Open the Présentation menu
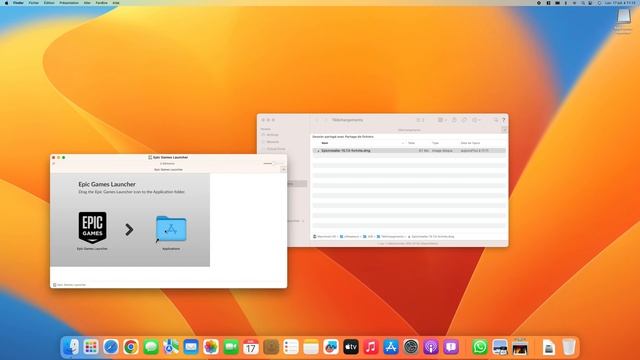 (69, 3)
